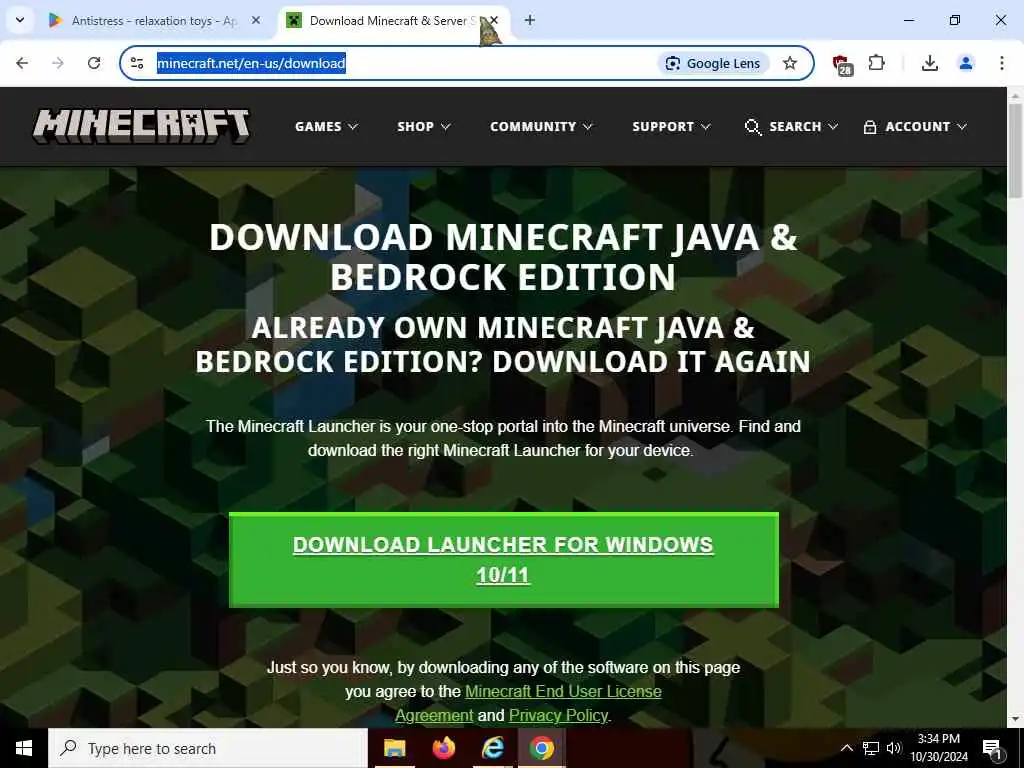Close the Antistress relaxation toys tab
This screenshot has height=768, width=1024.
256,20
